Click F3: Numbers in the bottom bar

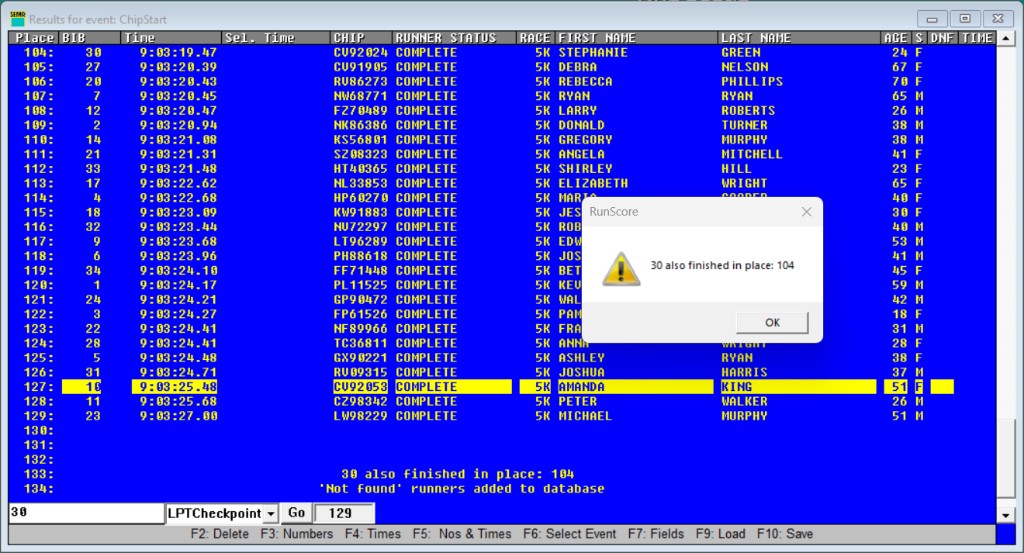tap(296, 534)
